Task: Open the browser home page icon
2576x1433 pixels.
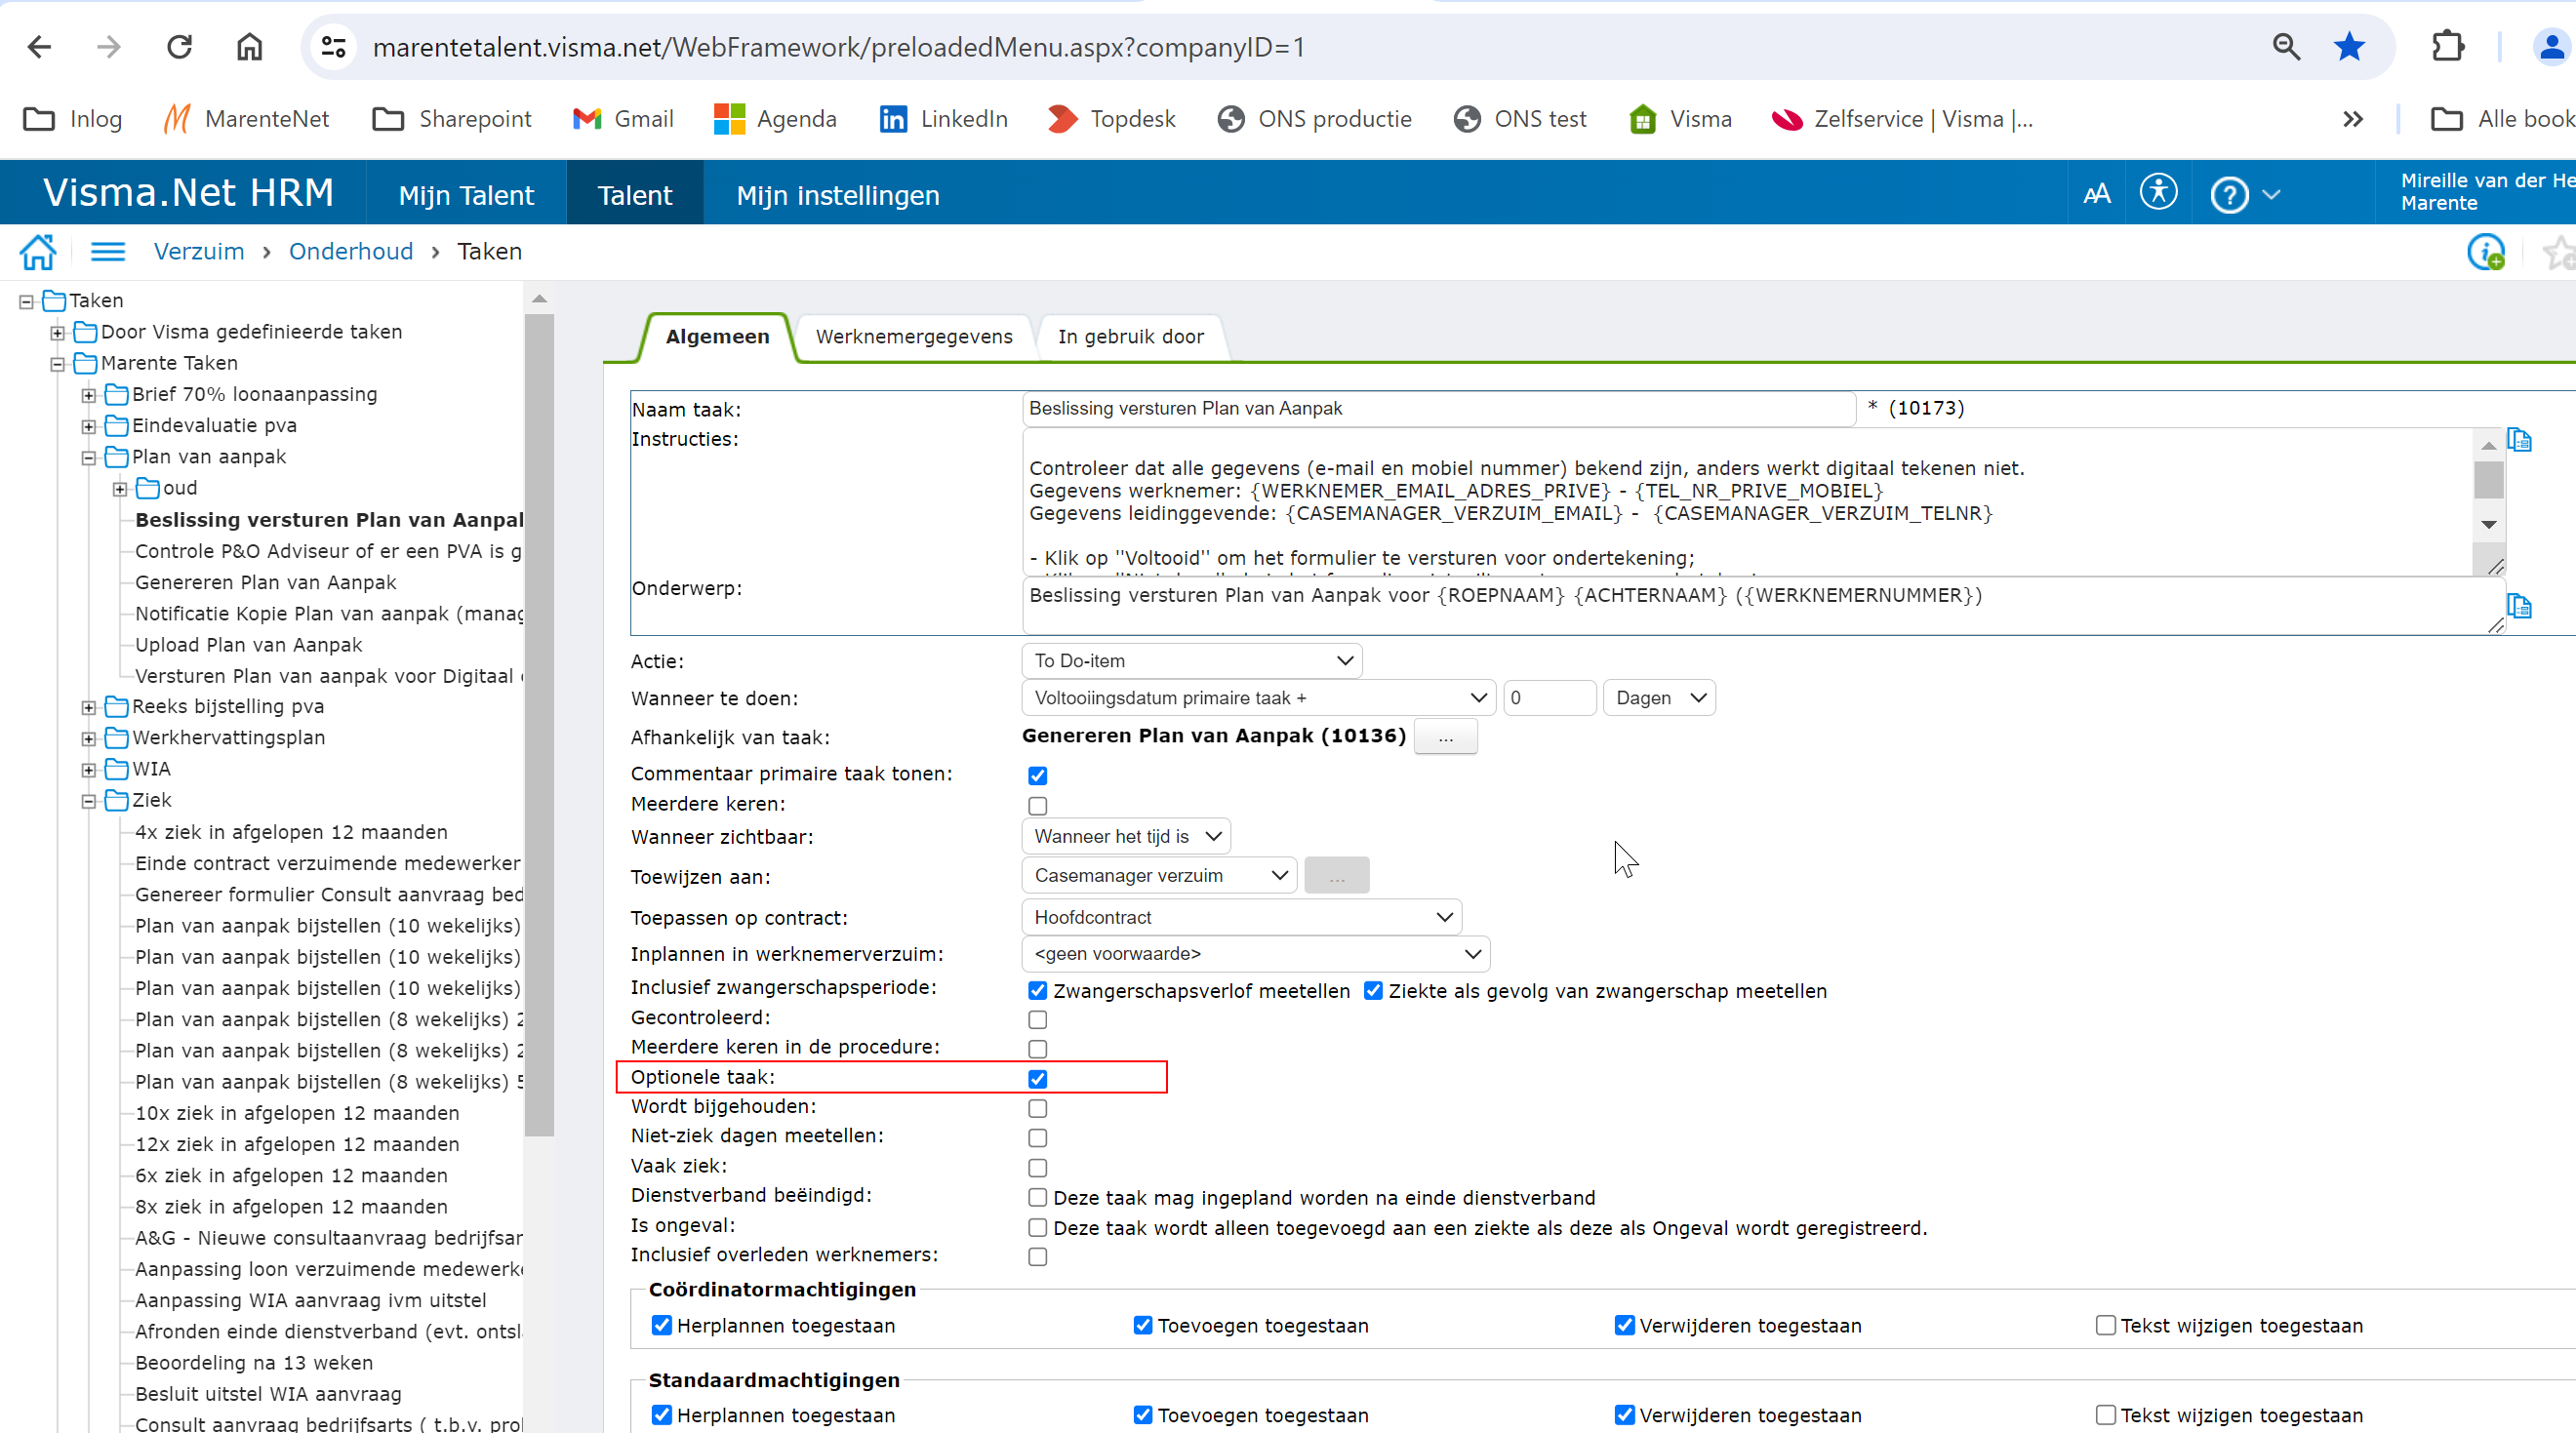Action: [249, 47]
